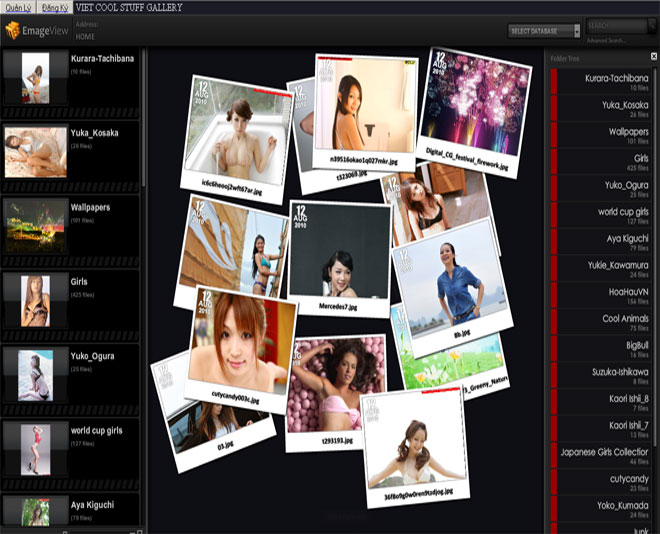Open the Đăng Ký link
This screenshot has width=660, height=534.
[x=55, y=8]
